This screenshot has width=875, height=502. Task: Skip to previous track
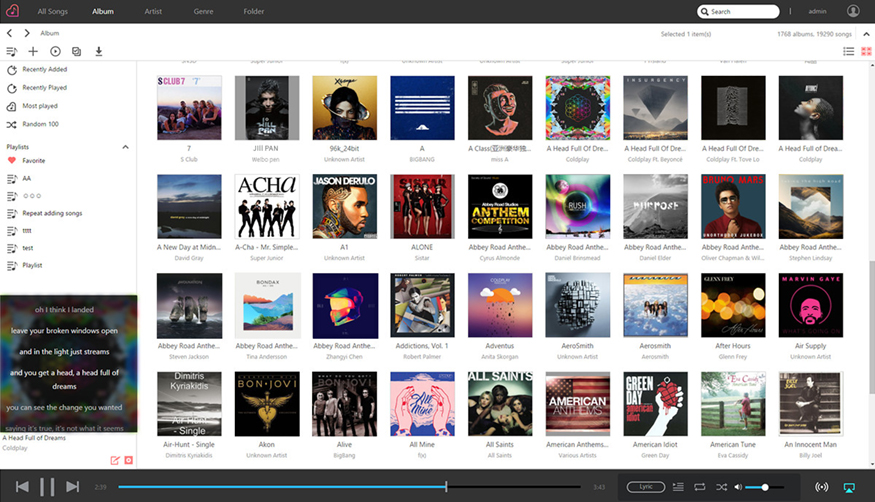(x=22, y=487)
